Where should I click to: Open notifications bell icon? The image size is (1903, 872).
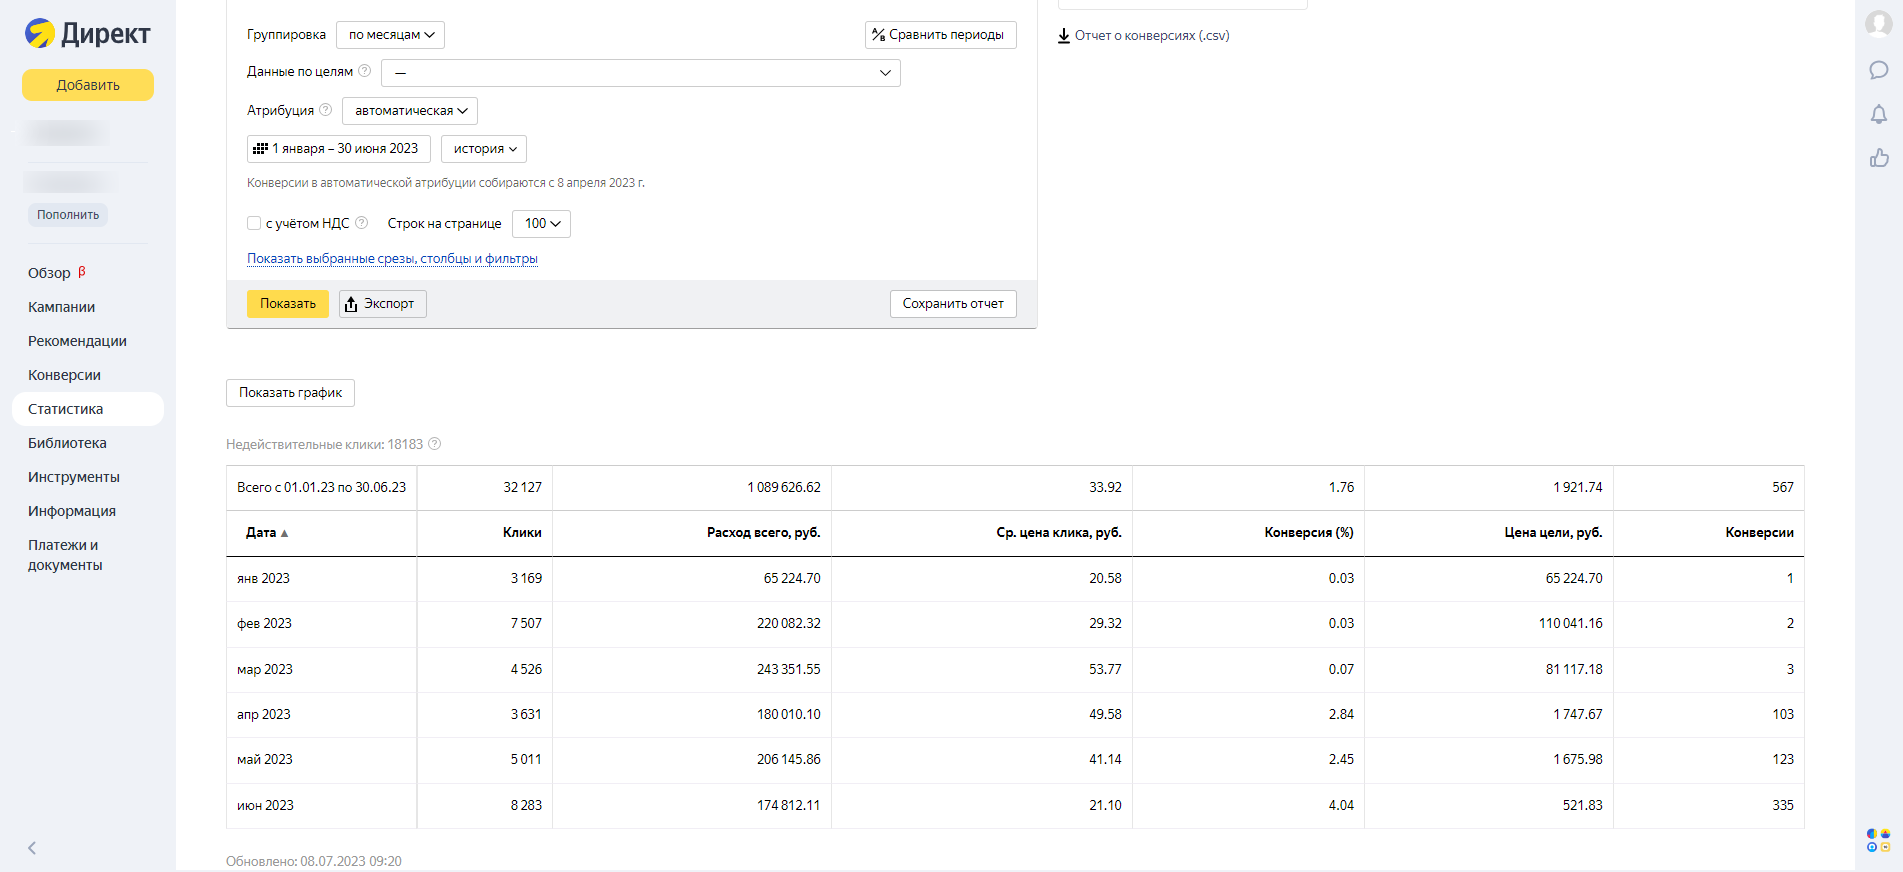[x=1878, y=114]
